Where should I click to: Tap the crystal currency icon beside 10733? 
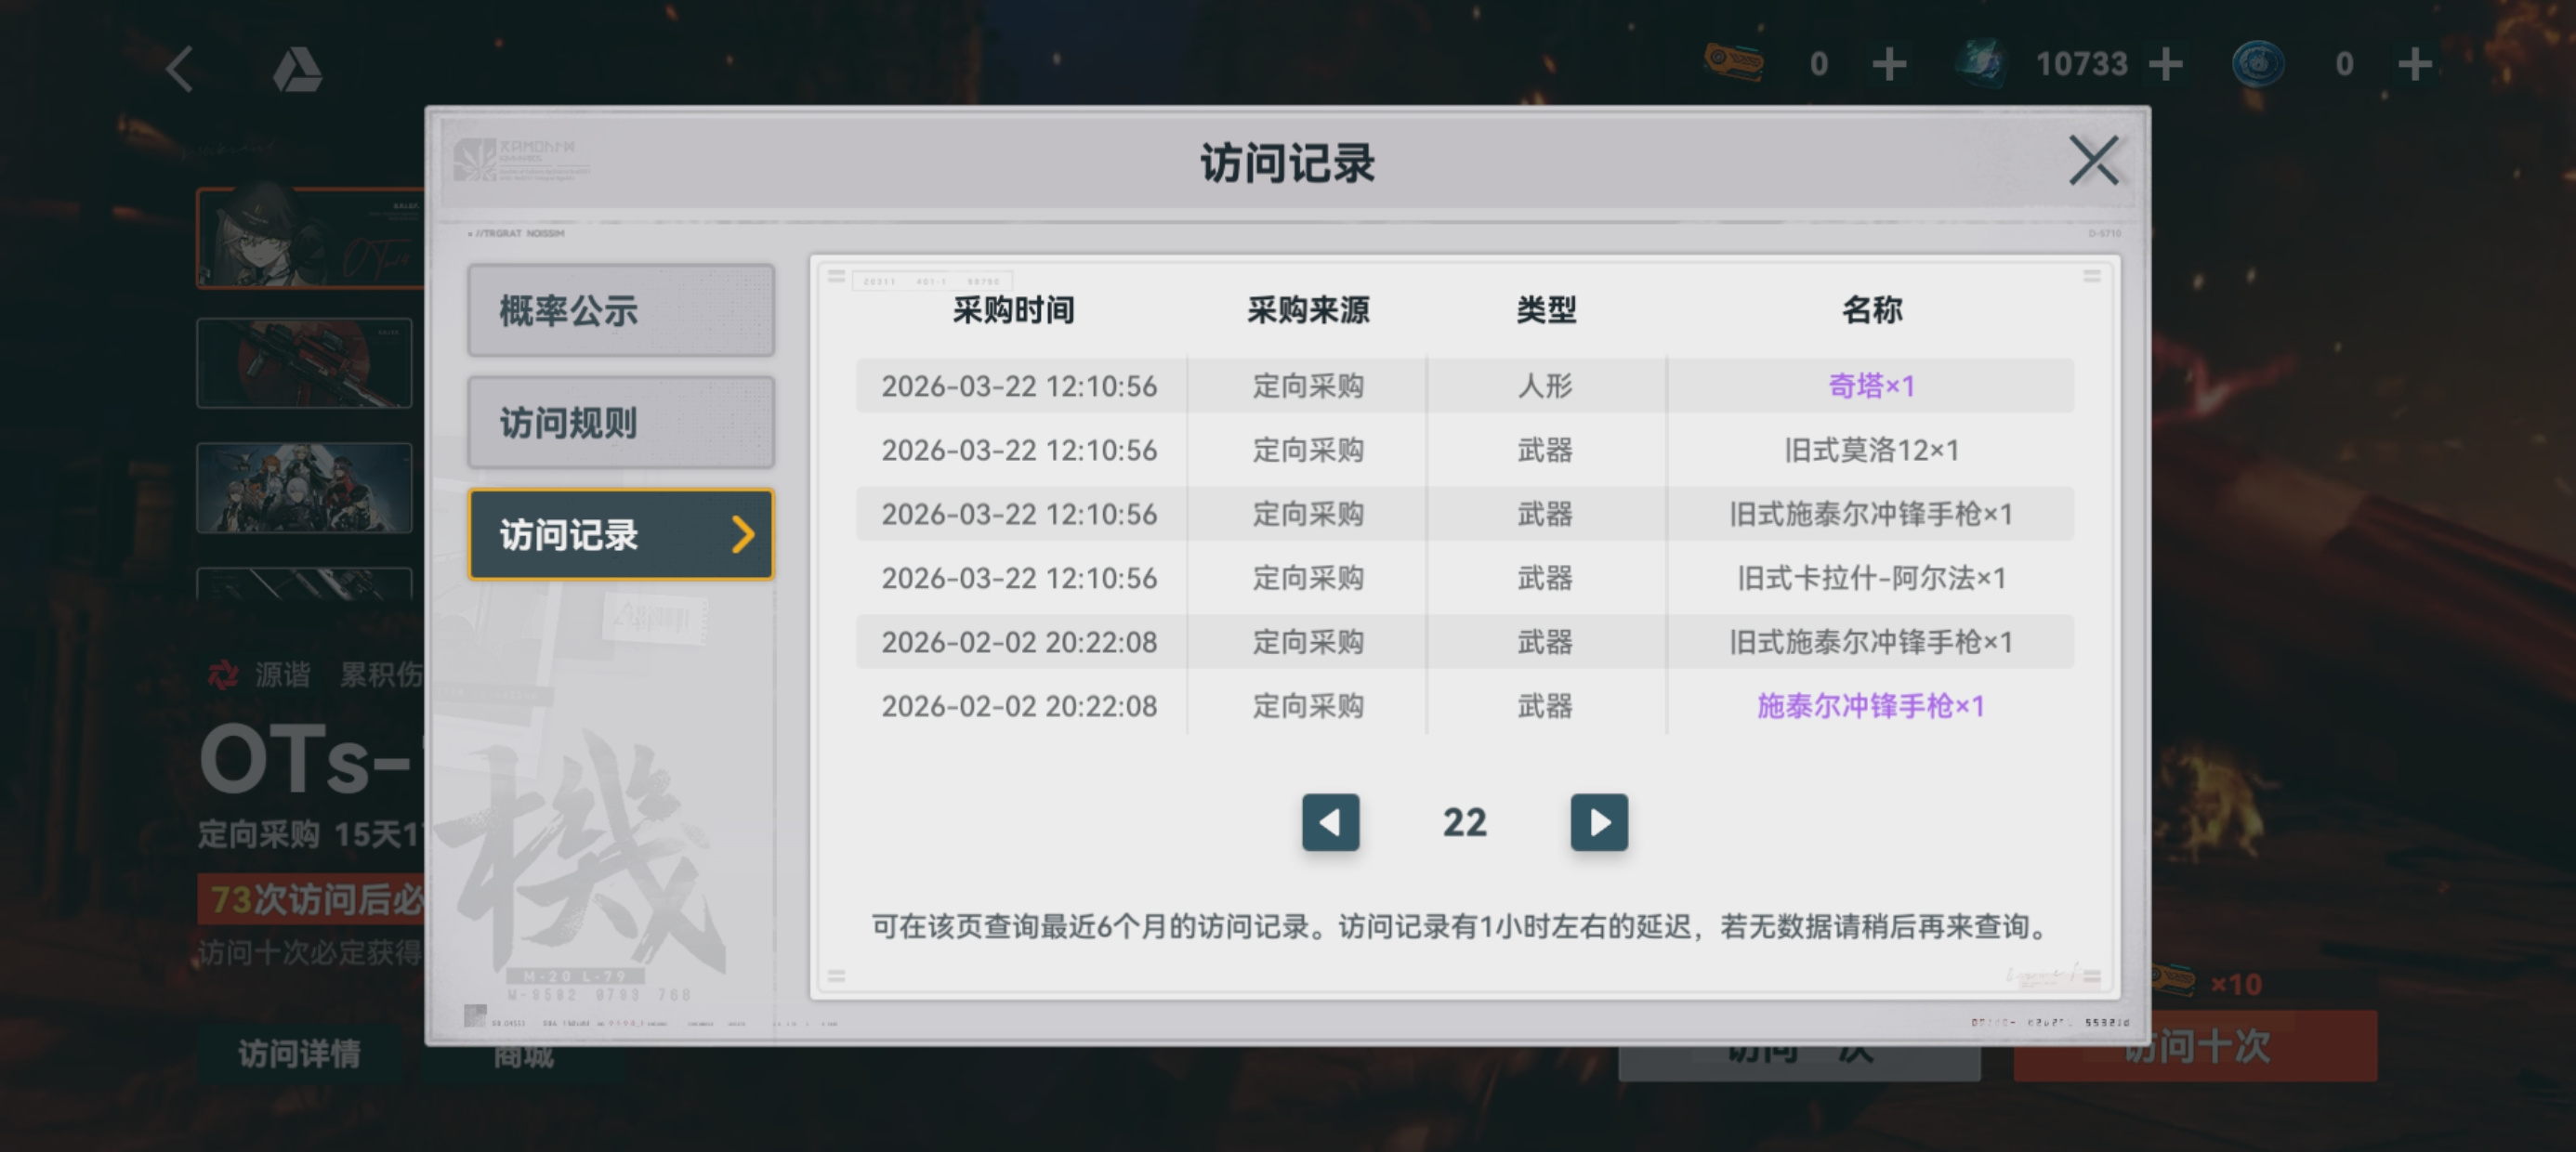pyautogui.click(x=1981, y=64)
